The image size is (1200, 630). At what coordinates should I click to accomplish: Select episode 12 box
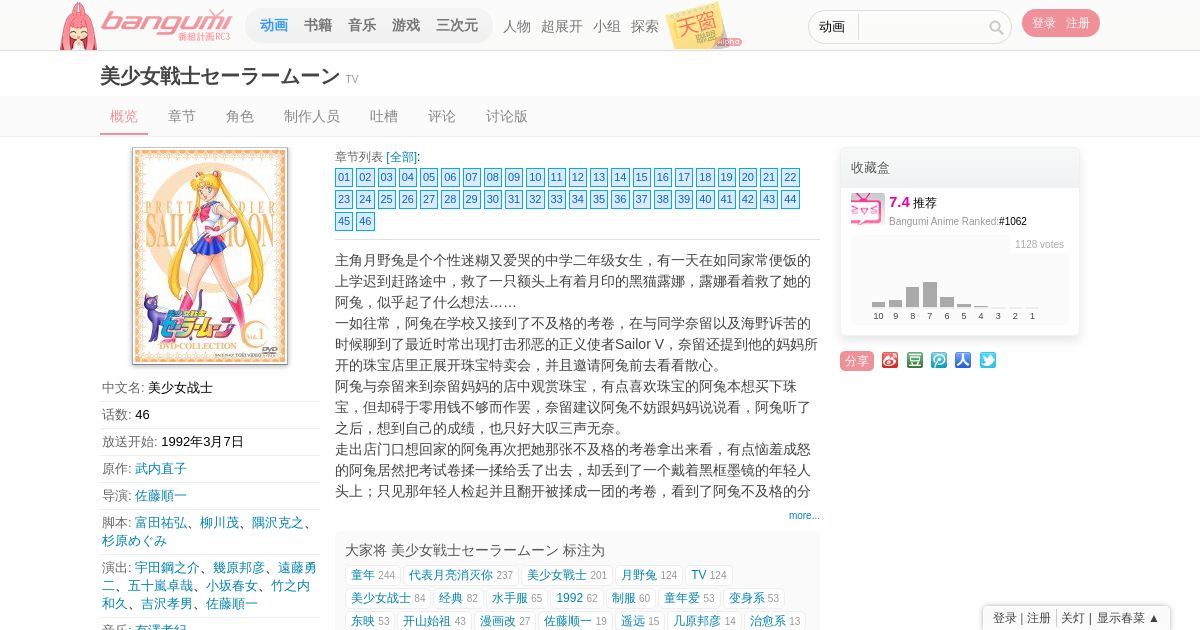578,177
